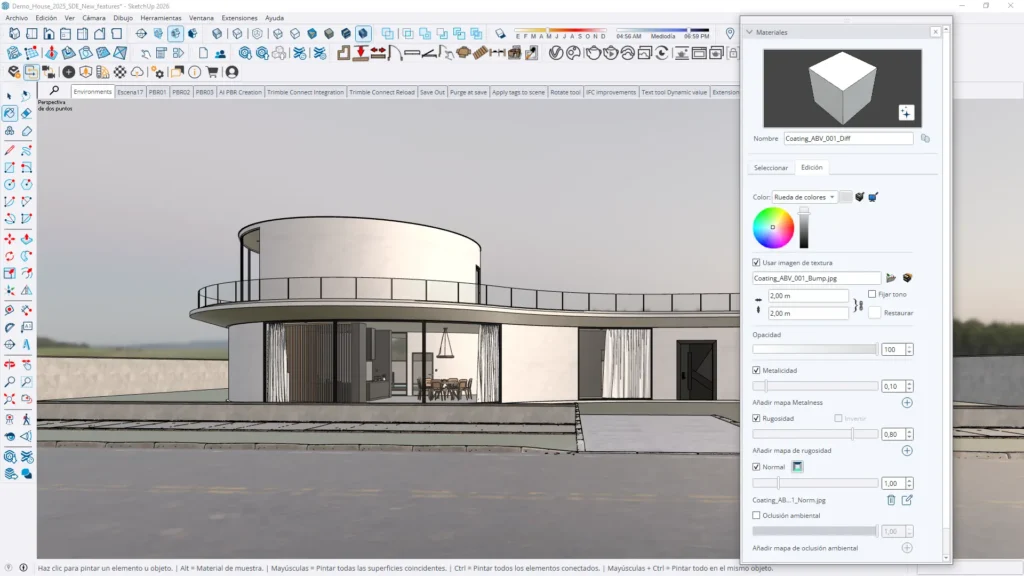Image resolution: width=1024 pixels, height=576 pixels.
Task: Toggle Usar imagen de textura checkbox
Action: (756, 263)
